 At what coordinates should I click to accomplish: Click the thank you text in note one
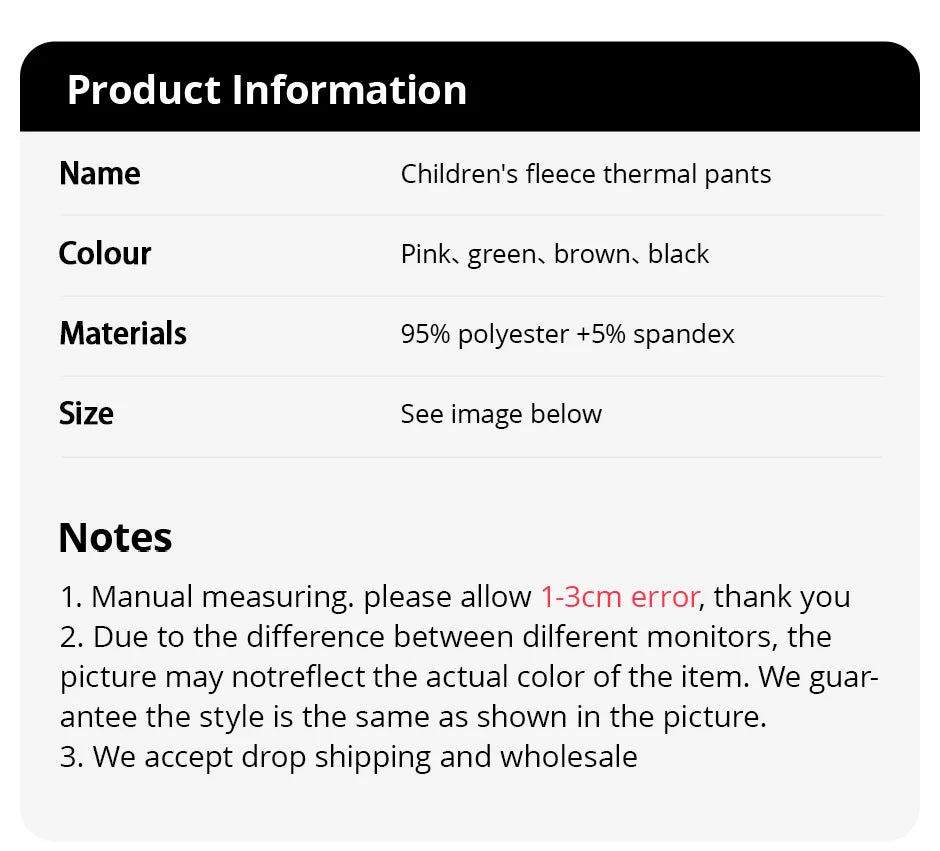(782, 597)
